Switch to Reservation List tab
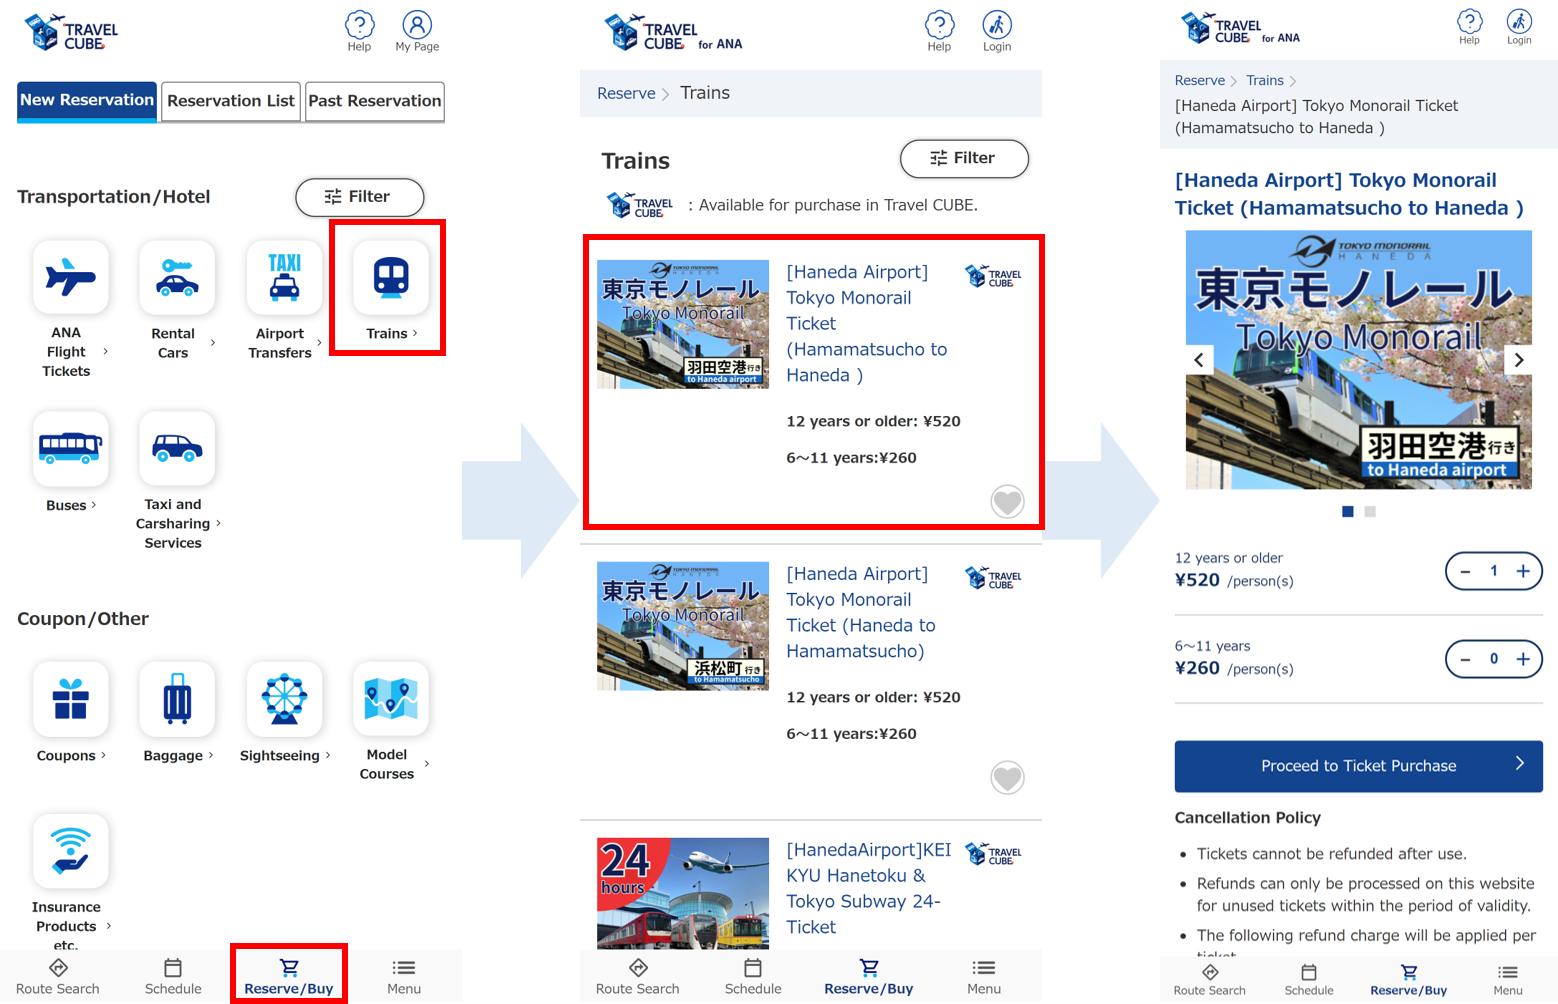This screenshot has width=1558, height=1004. pyautogui.click(x=231, y=101)
